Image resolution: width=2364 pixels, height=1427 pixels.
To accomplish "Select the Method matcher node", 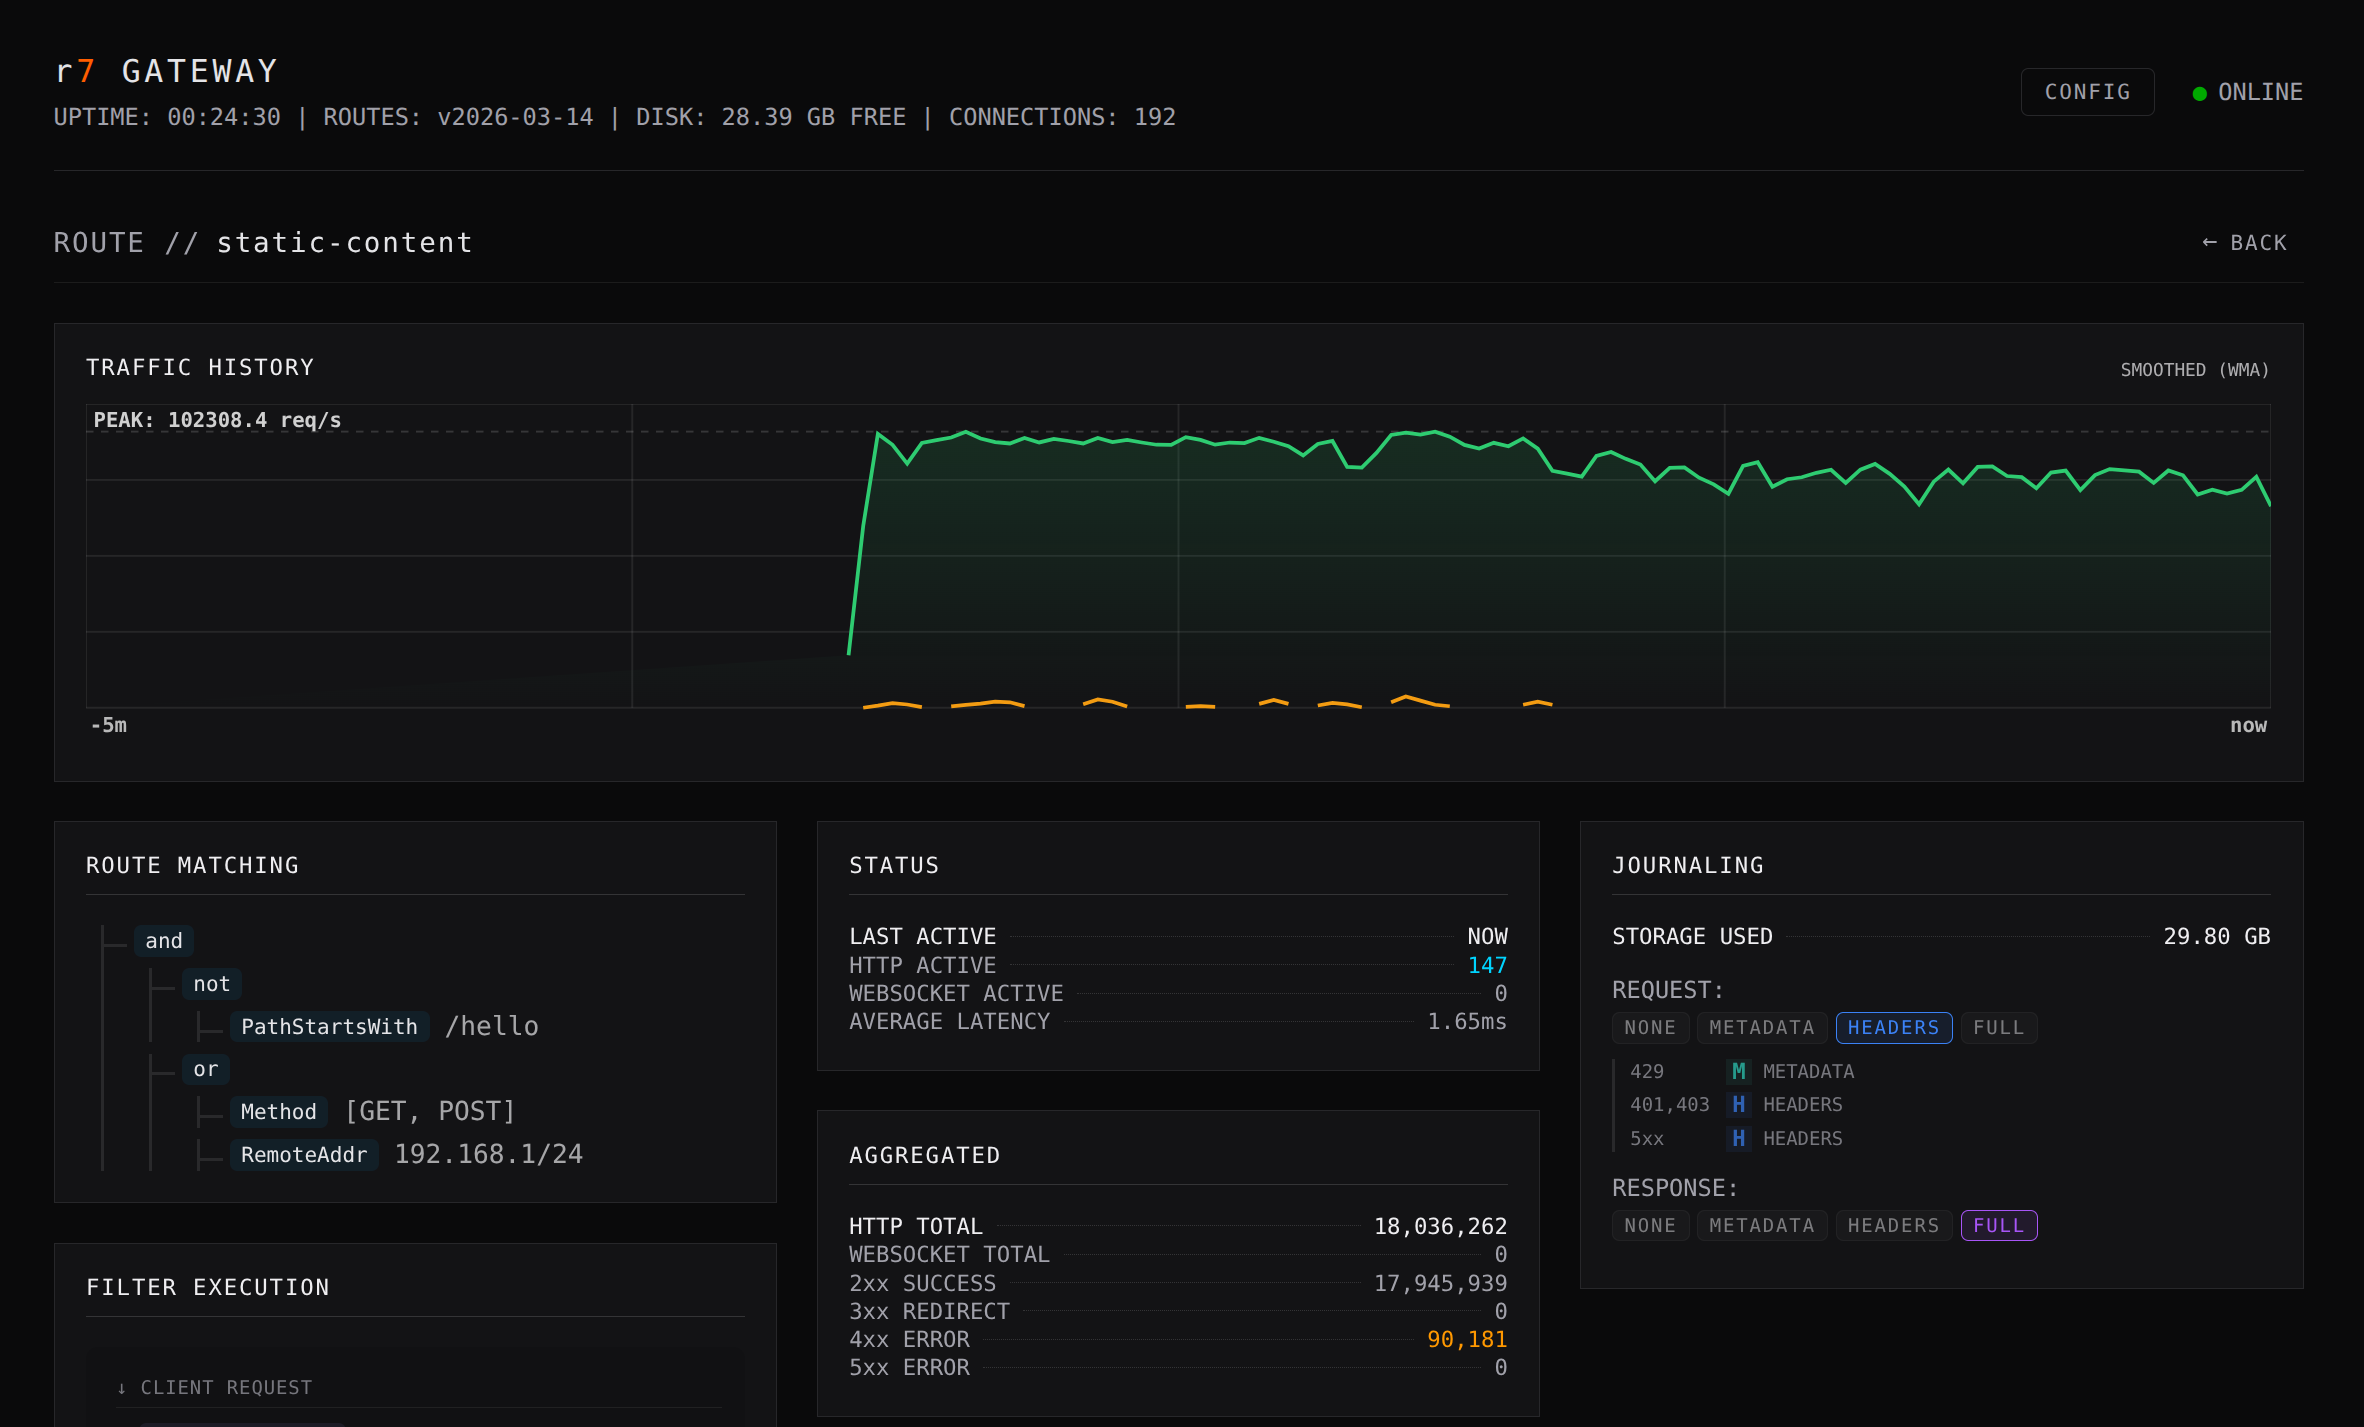I will point(278,1112).
